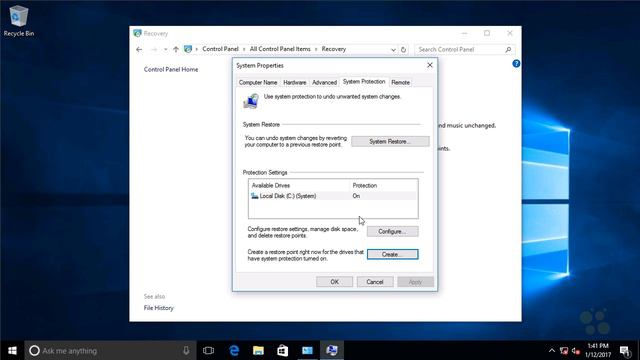Click the Cortana microphone icon
The height and width of the screenshot is (360, 640).
coord(186,350)
